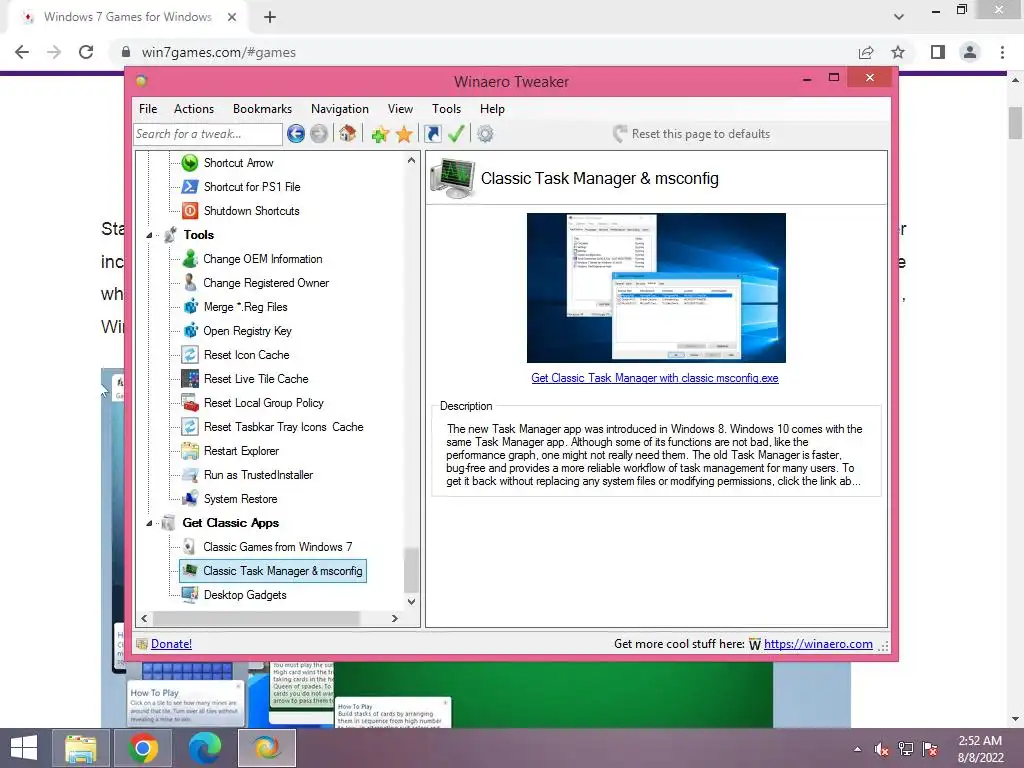Open Chrome three-dot menu
This screenshot has width=1024, height=768.
1002,52
